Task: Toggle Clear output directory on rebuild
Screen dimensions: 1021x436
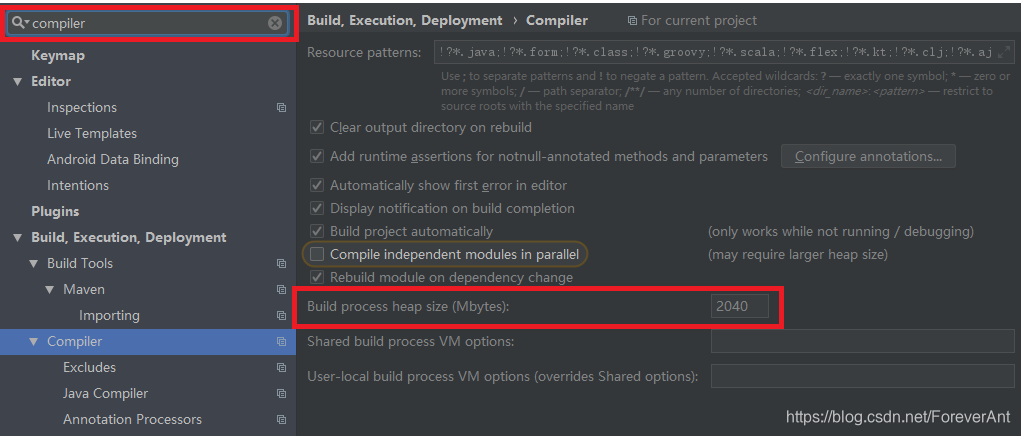Action: pos(317,127)
